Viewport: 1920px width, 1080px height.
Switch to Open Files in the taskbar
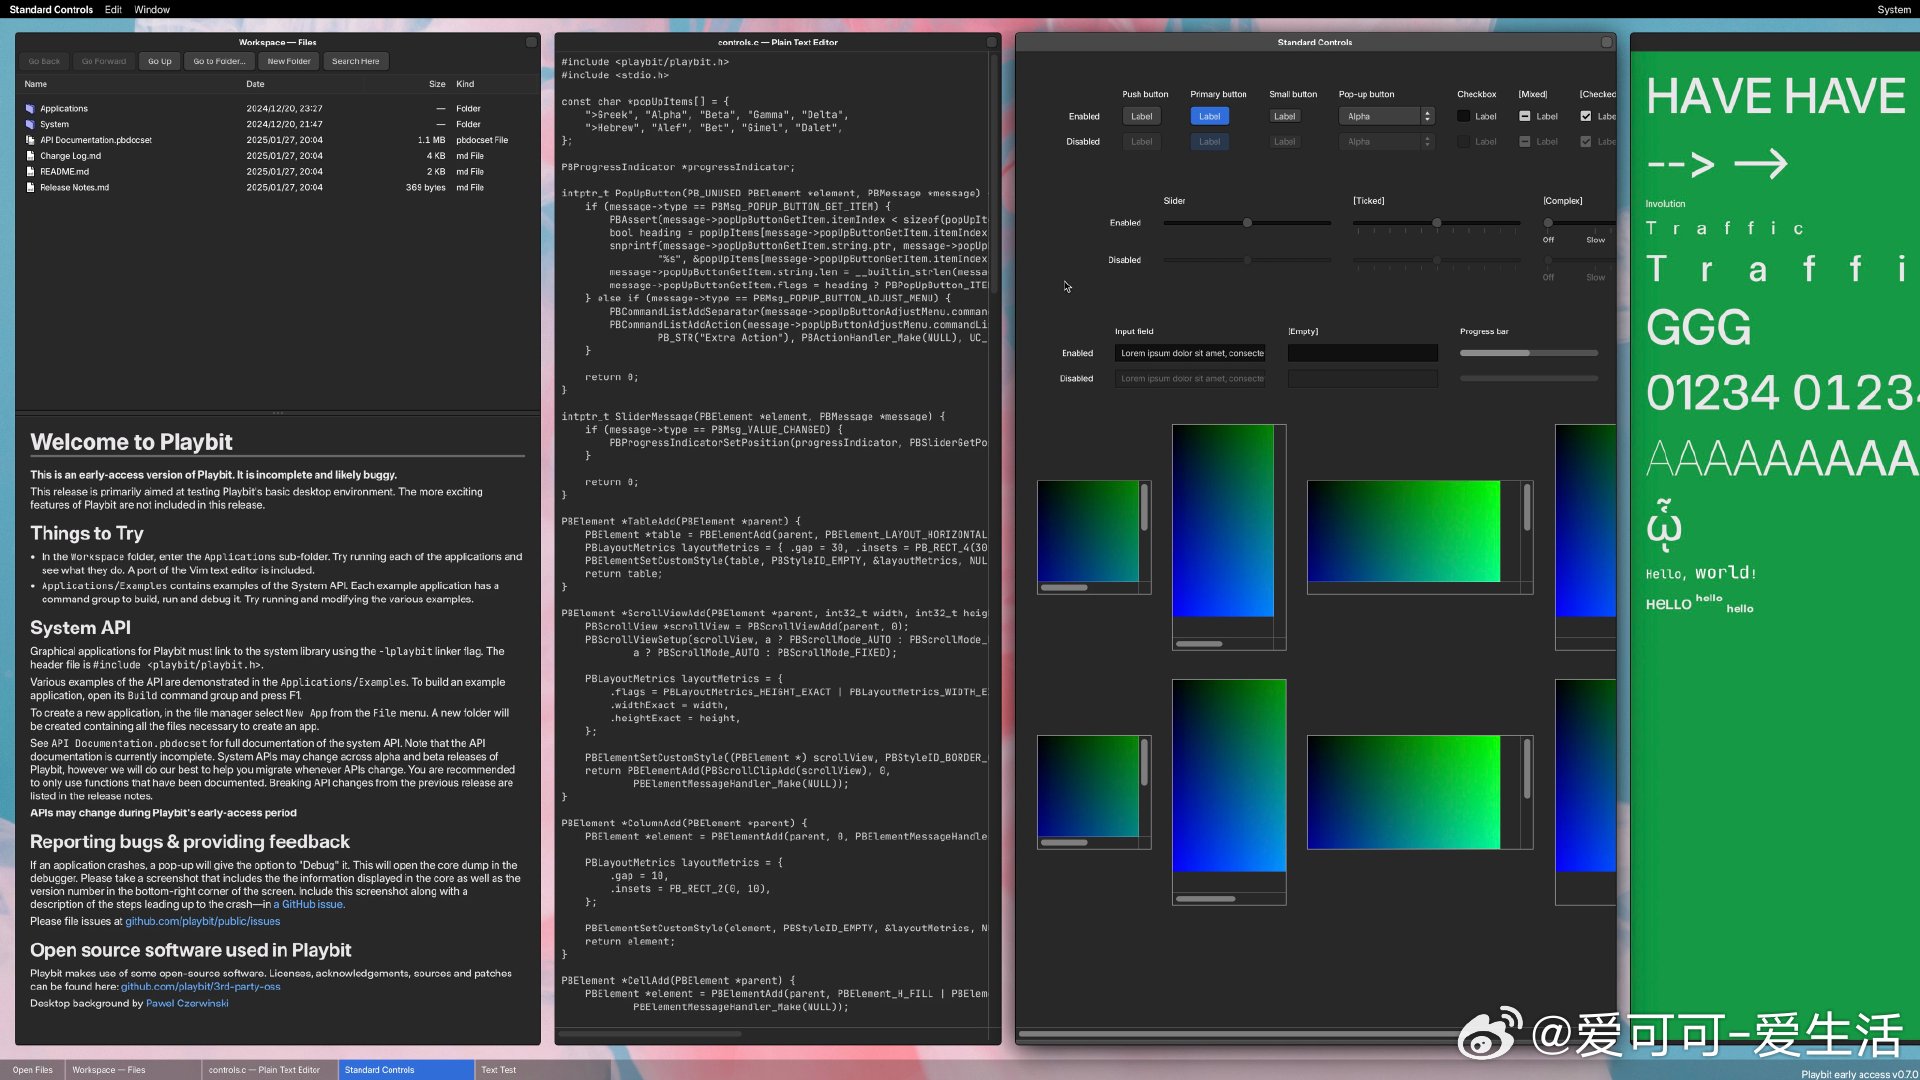[33, 1070]
